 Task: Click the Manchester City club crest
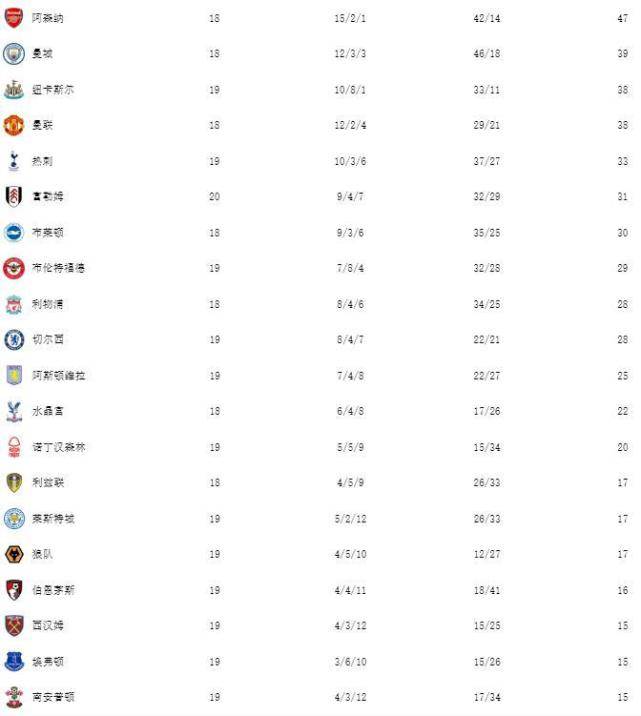[x=14, y=53]
